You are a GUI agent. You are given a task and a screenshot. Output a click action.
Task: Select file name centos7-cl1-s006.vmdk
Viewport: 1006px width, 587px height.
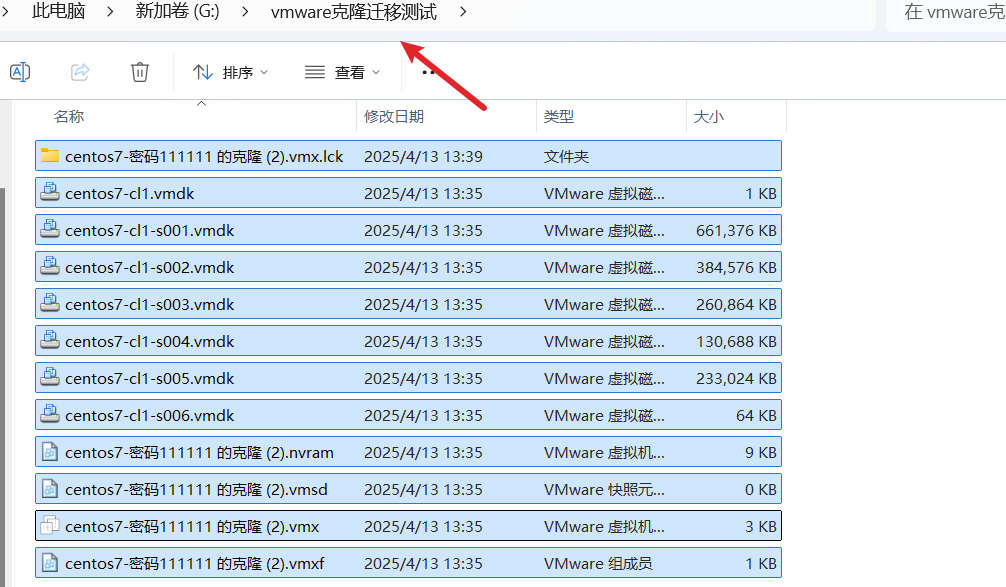[x=149, y=415]
